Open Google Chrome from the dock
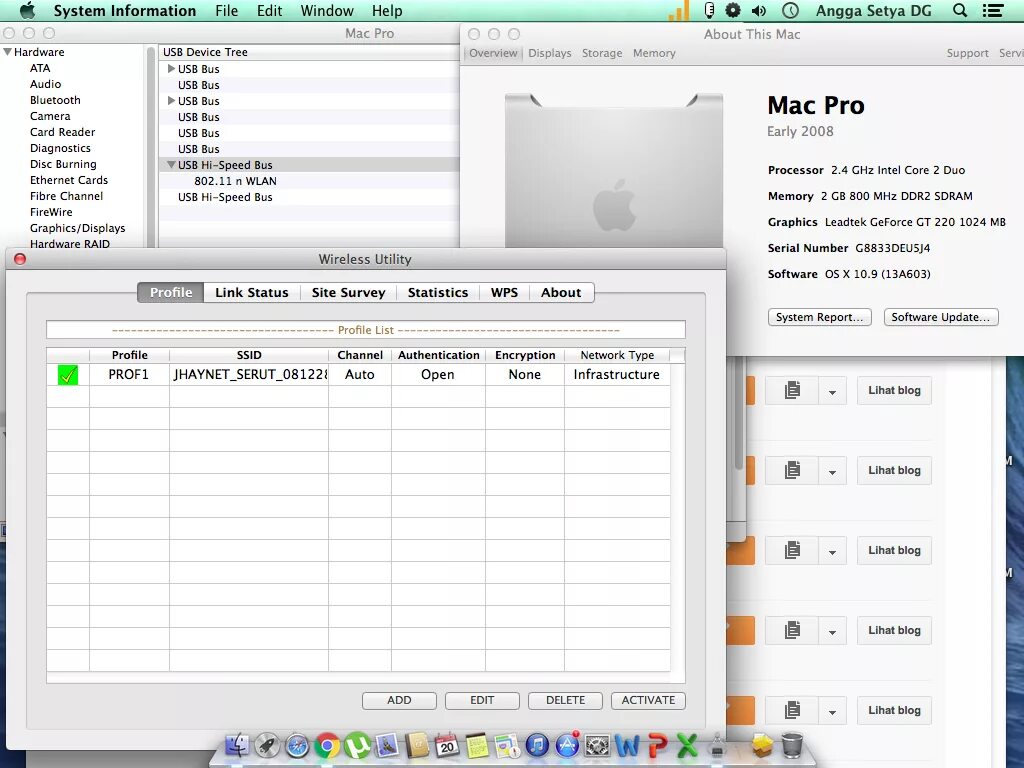This screenshot has height=768, width=1024. click(327, 745)
